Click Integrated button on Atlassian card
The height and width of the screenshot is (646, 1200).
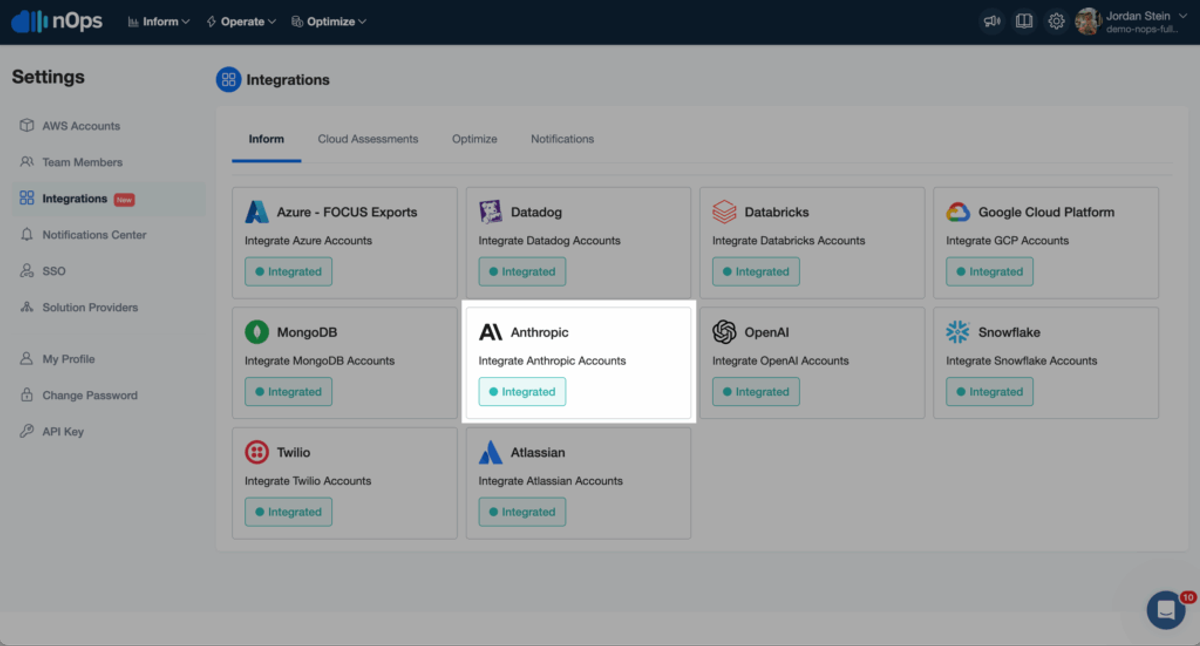click(522, 512)
